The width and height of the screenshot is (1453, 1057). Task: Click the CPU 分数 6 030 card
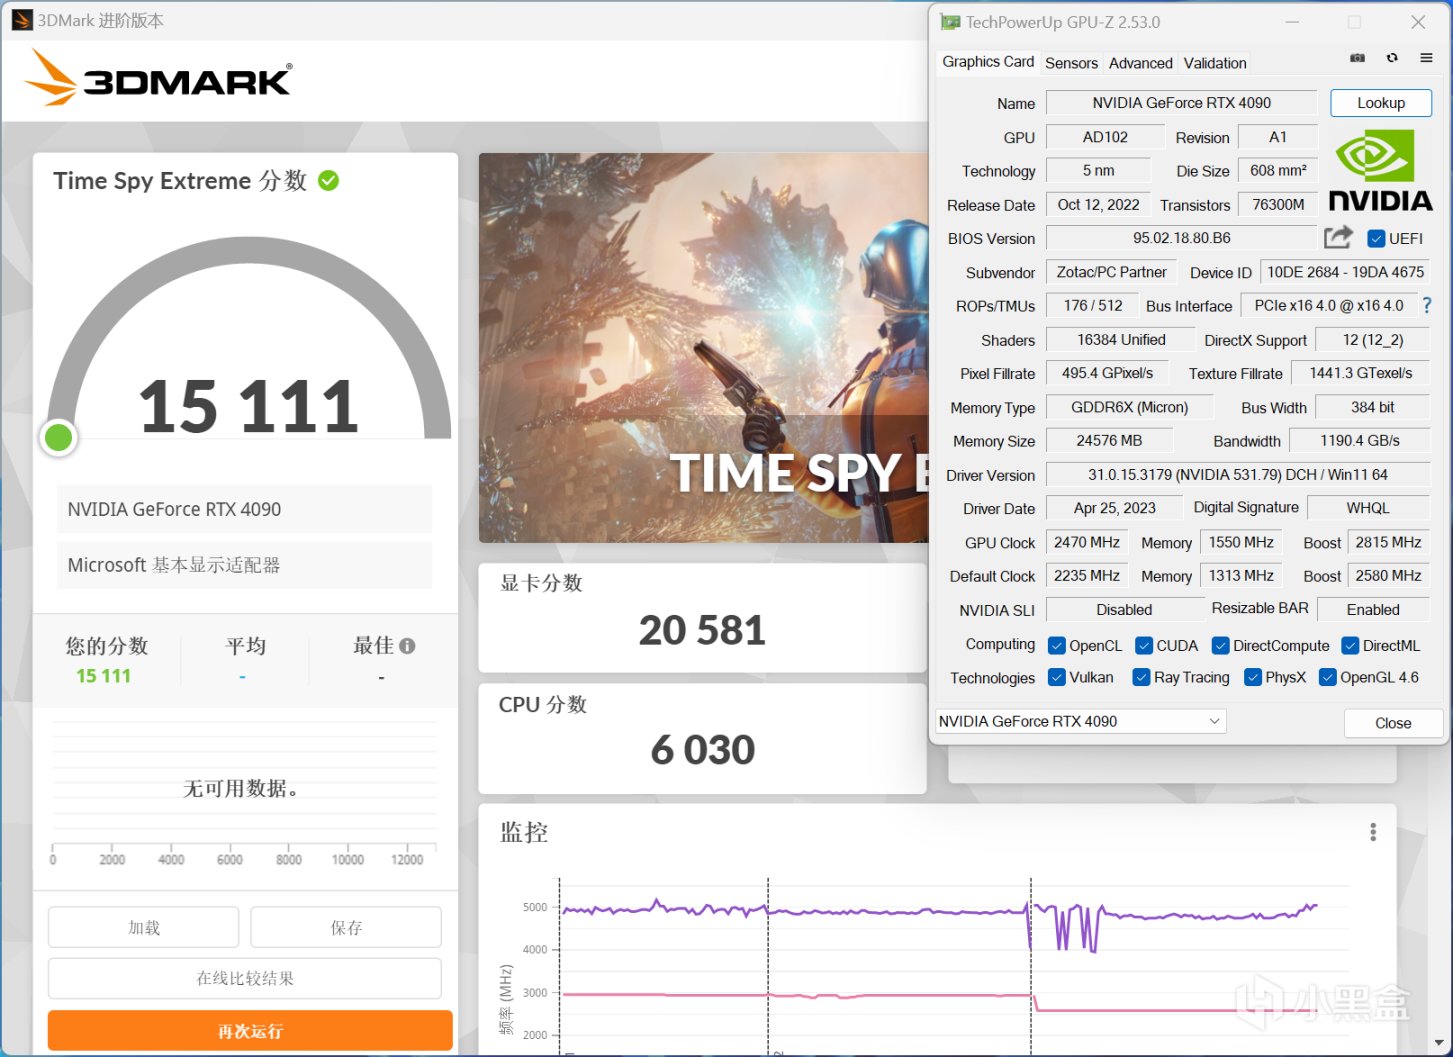[702, 738]
